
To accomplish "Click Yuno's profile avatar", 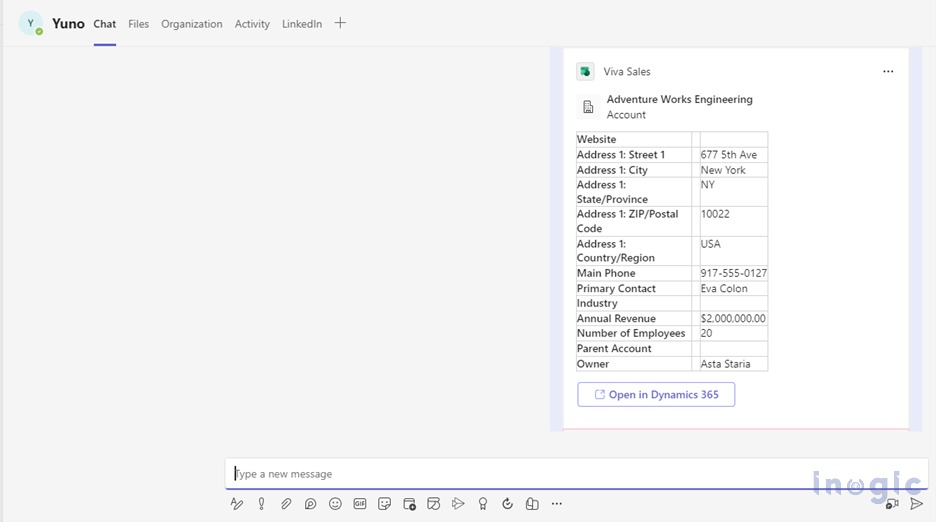I will pyautogui.click(x=30, y=24).
